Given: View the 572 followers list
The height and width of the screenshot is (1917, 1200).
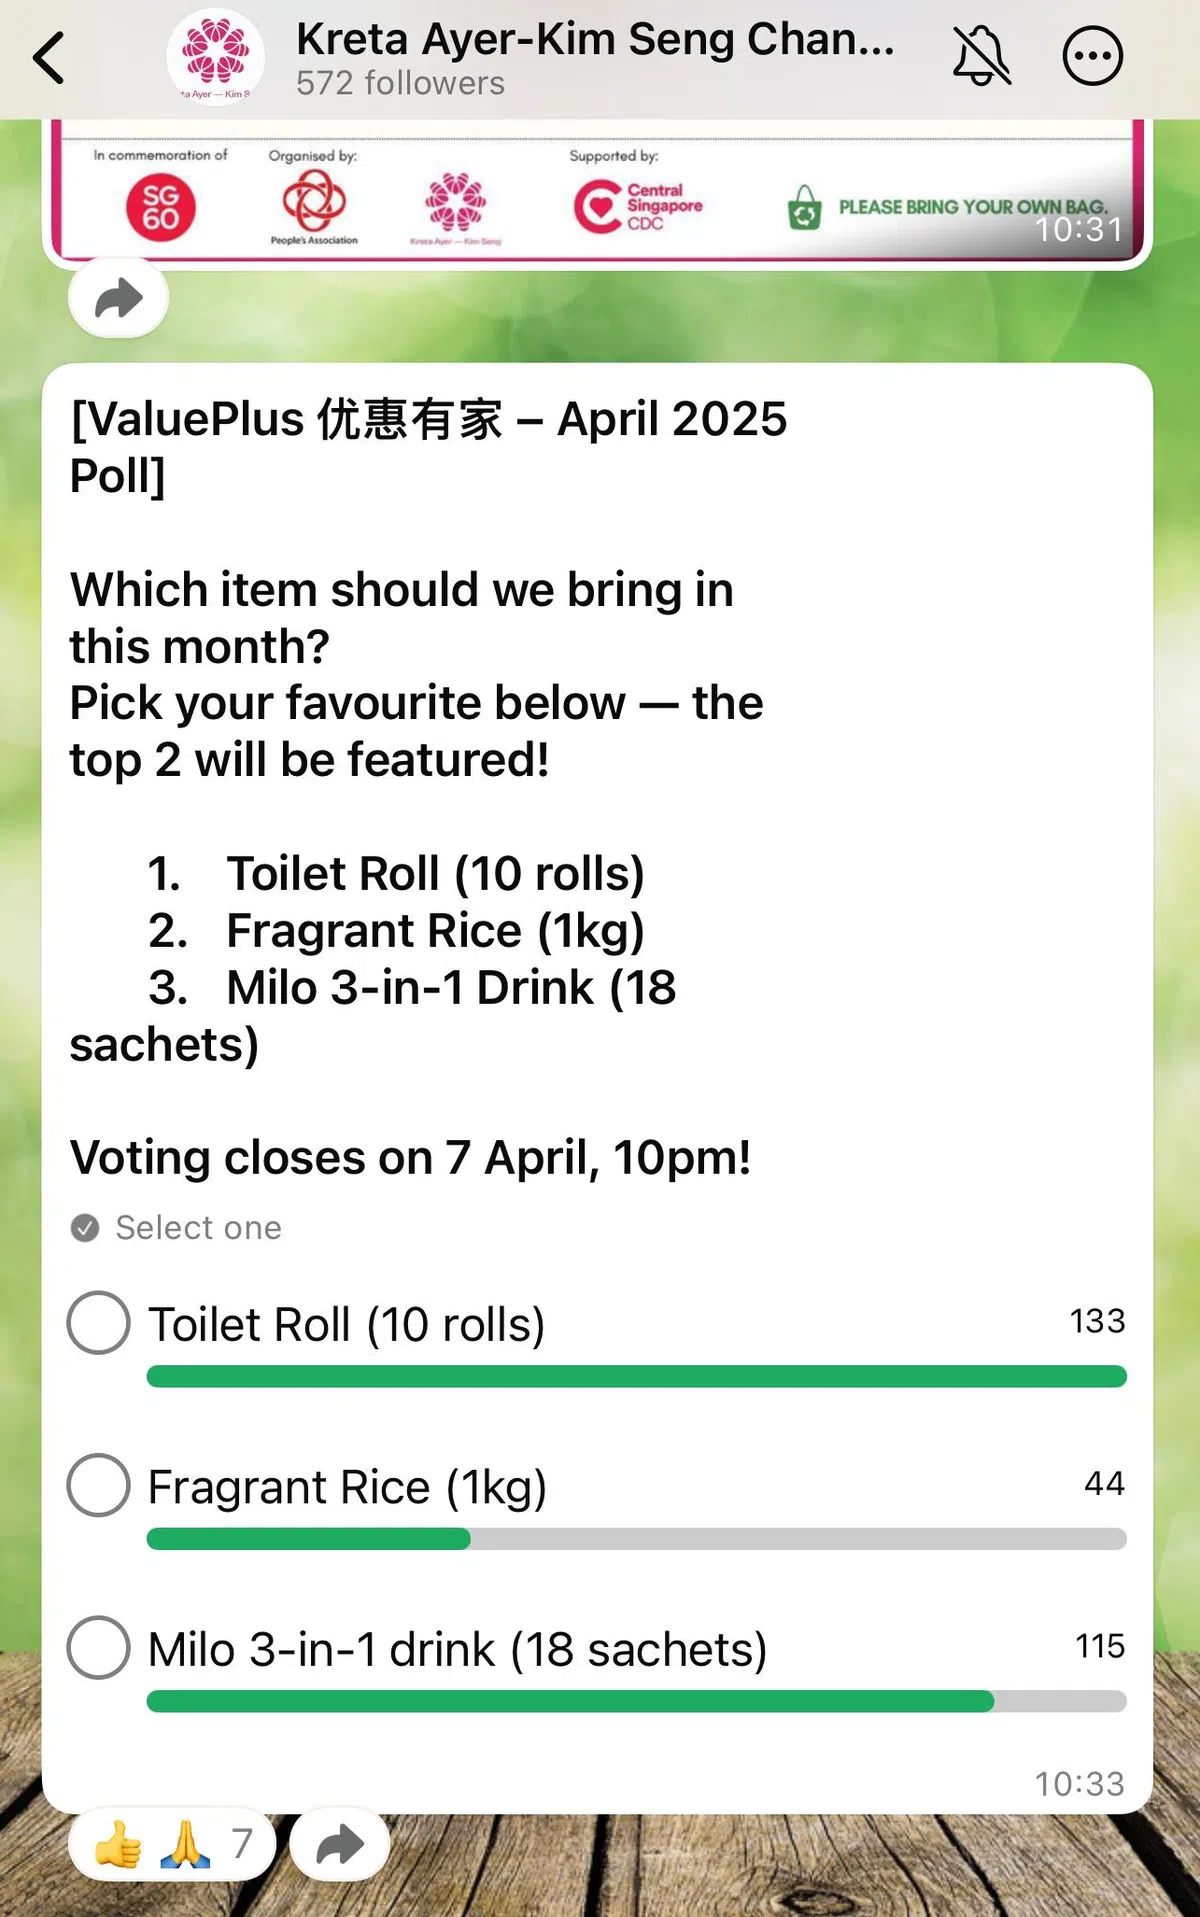Looking at the screenshot, I should click(400, 83).
